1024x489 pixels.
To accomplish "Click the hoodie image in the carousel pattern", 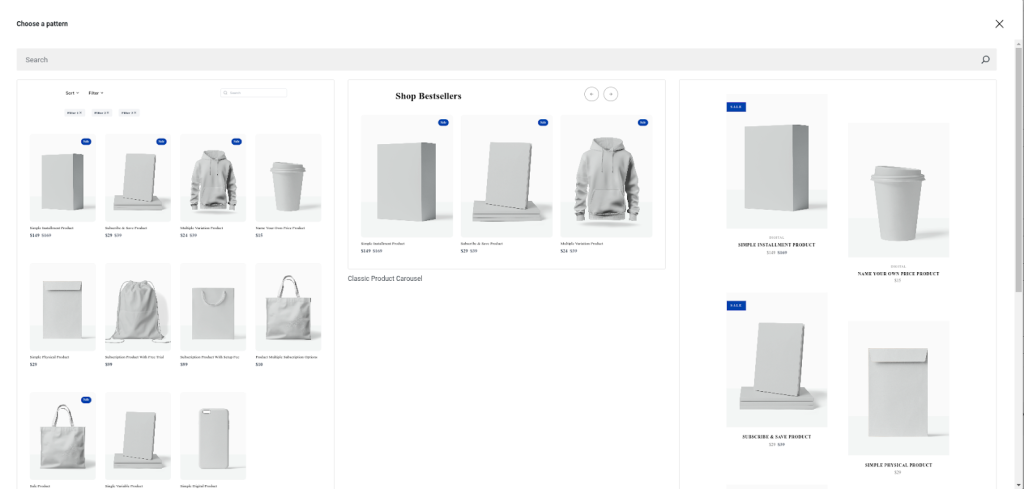I will 606,176.
